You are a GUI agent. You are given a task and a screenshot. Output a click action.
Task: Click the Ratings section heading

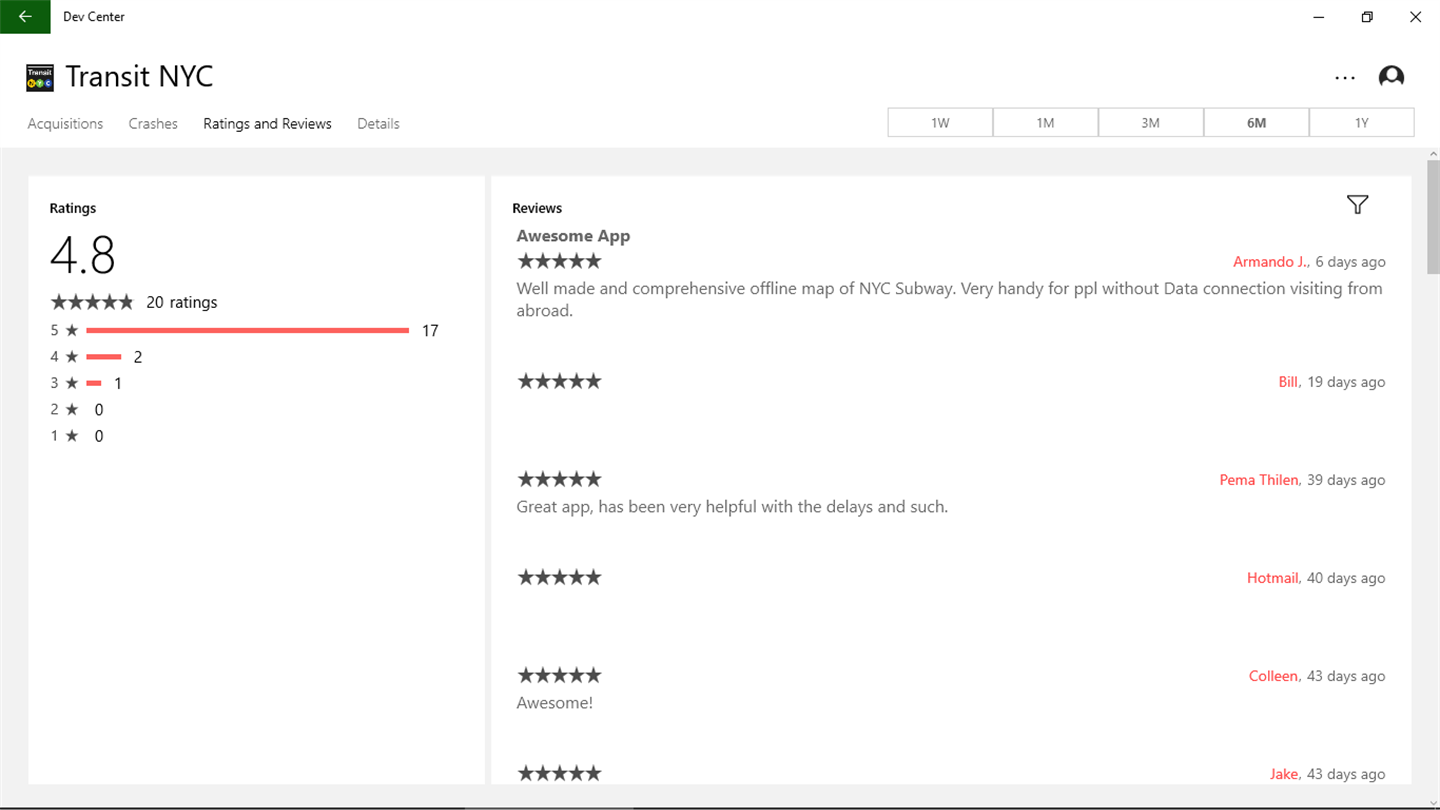[73, 208]
